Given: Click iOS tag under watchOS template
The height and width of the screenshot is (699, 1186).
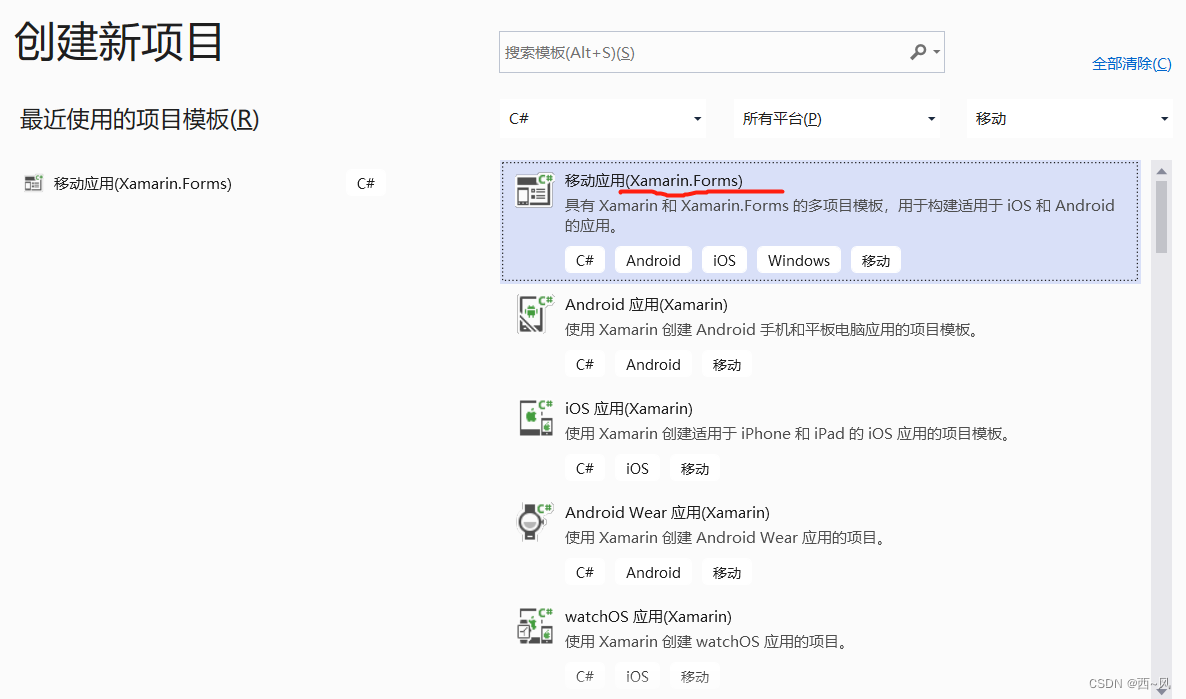Looking at the screenshot, I should point(637,676).
